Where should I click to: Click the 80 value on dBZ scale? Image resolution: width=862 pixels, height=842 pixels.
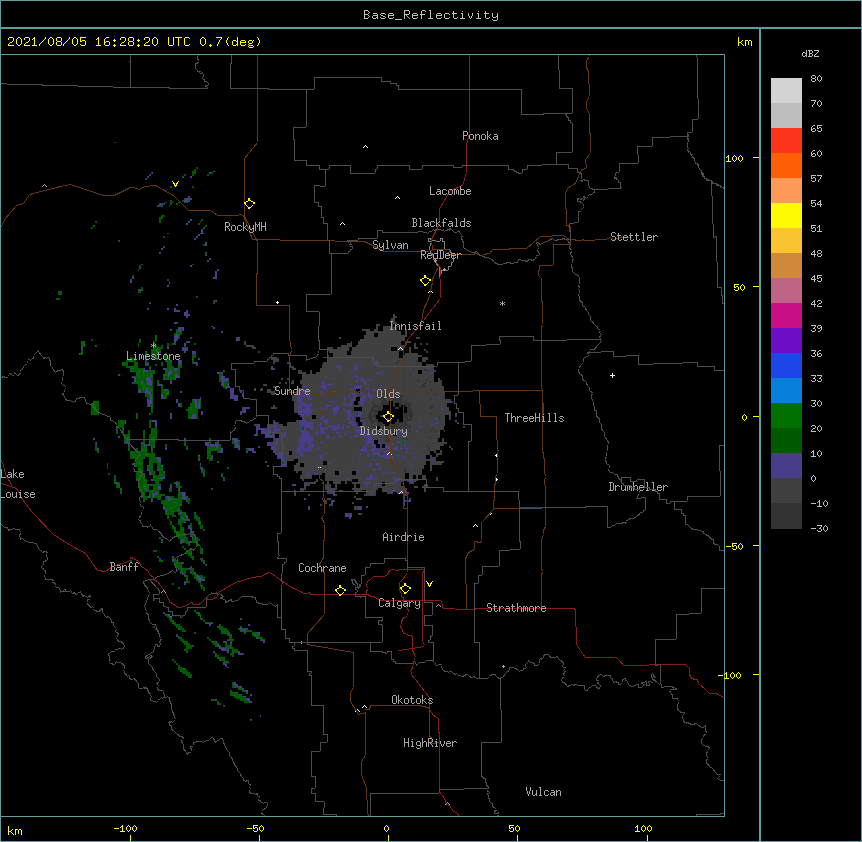(816, 79)
